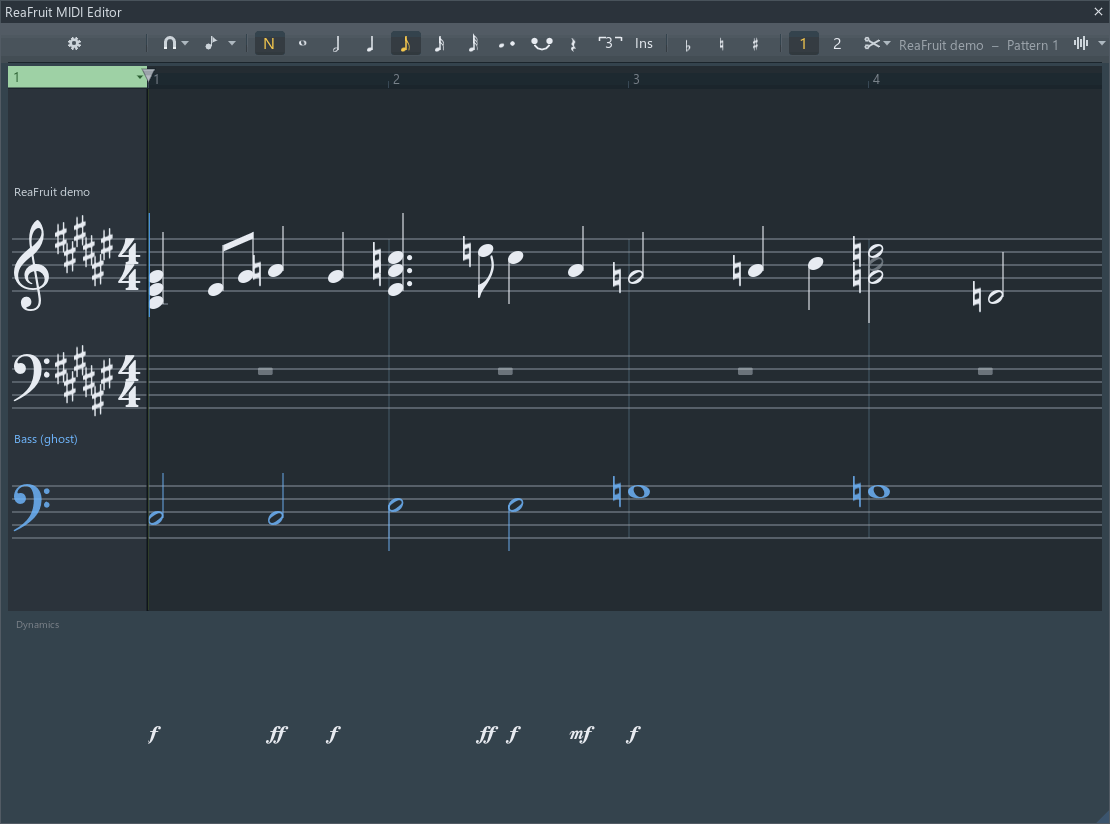Open the note tool dropdown arrow

231,44
